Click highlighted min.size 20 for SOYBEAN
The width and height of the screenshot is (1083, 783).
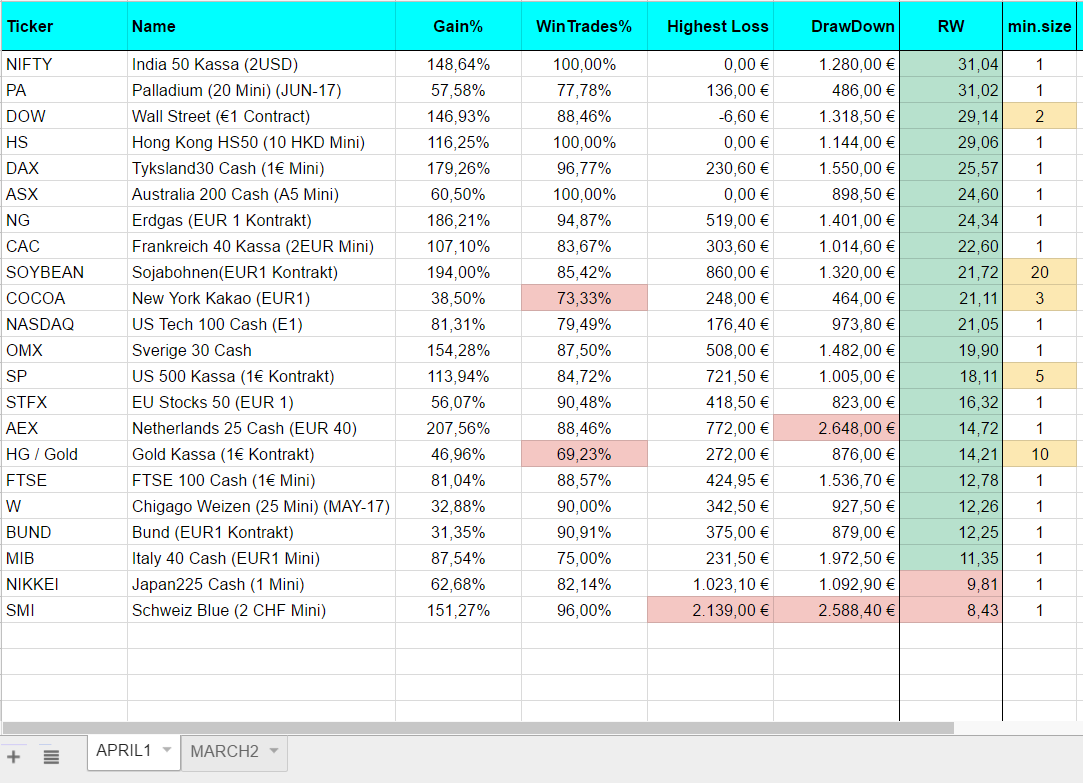point(1039,272)
